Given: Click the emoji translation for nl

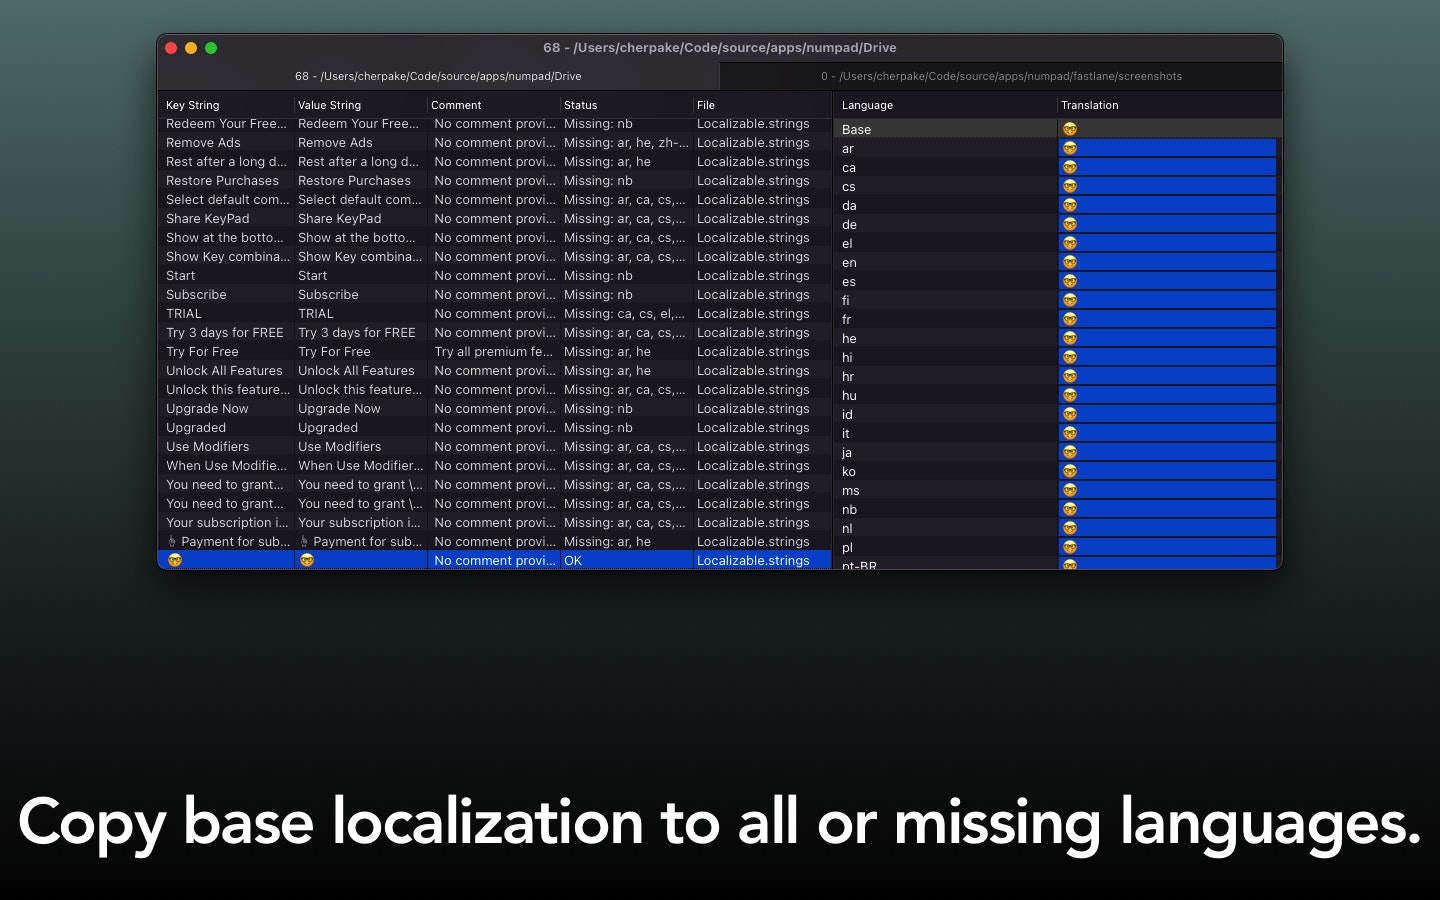Looking at the screenshot, I should coord(1070,528).
